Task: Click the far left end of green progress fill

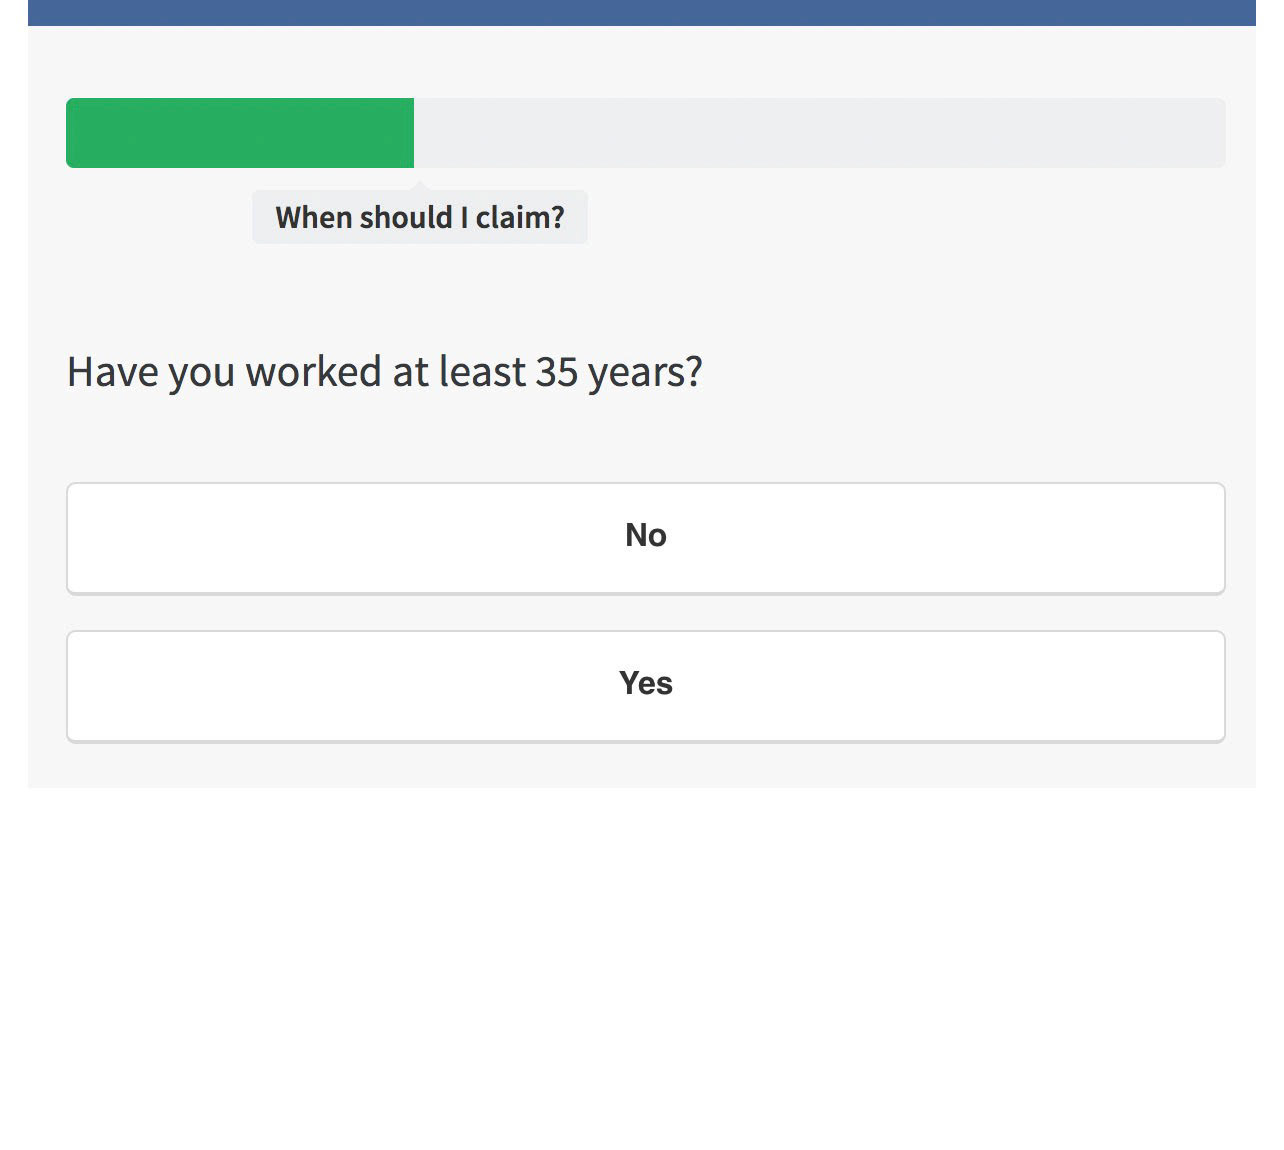Action: (72, 133)
